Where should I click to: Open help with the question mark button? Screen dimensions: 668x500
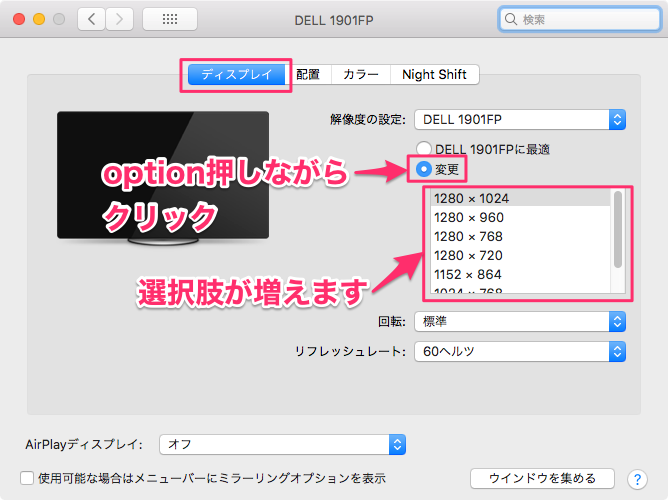click(x=637, y=479)
